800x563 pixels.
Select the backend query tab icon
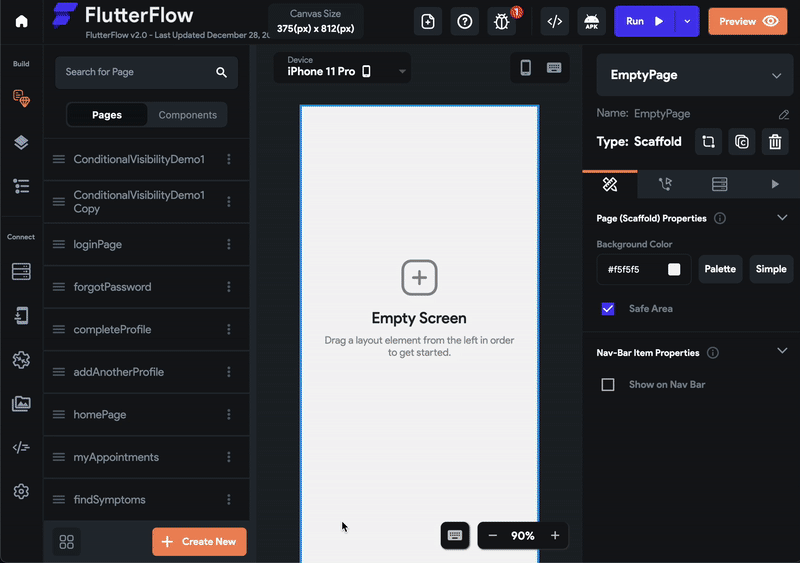pos(719,184)
